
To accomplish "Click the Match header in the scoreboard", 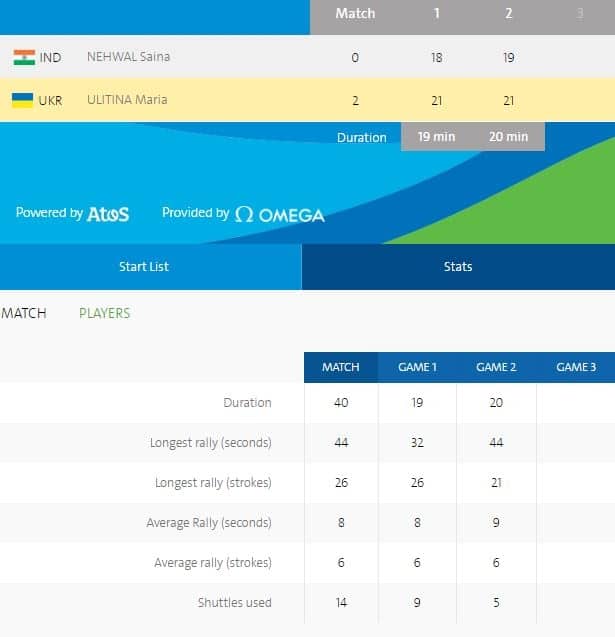I will [x=355, y=13].
